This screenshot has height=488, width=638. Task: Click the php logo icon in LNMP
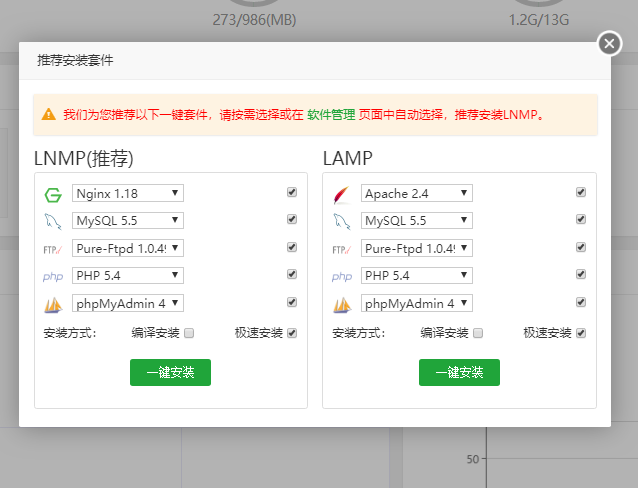tap(53, 277)
